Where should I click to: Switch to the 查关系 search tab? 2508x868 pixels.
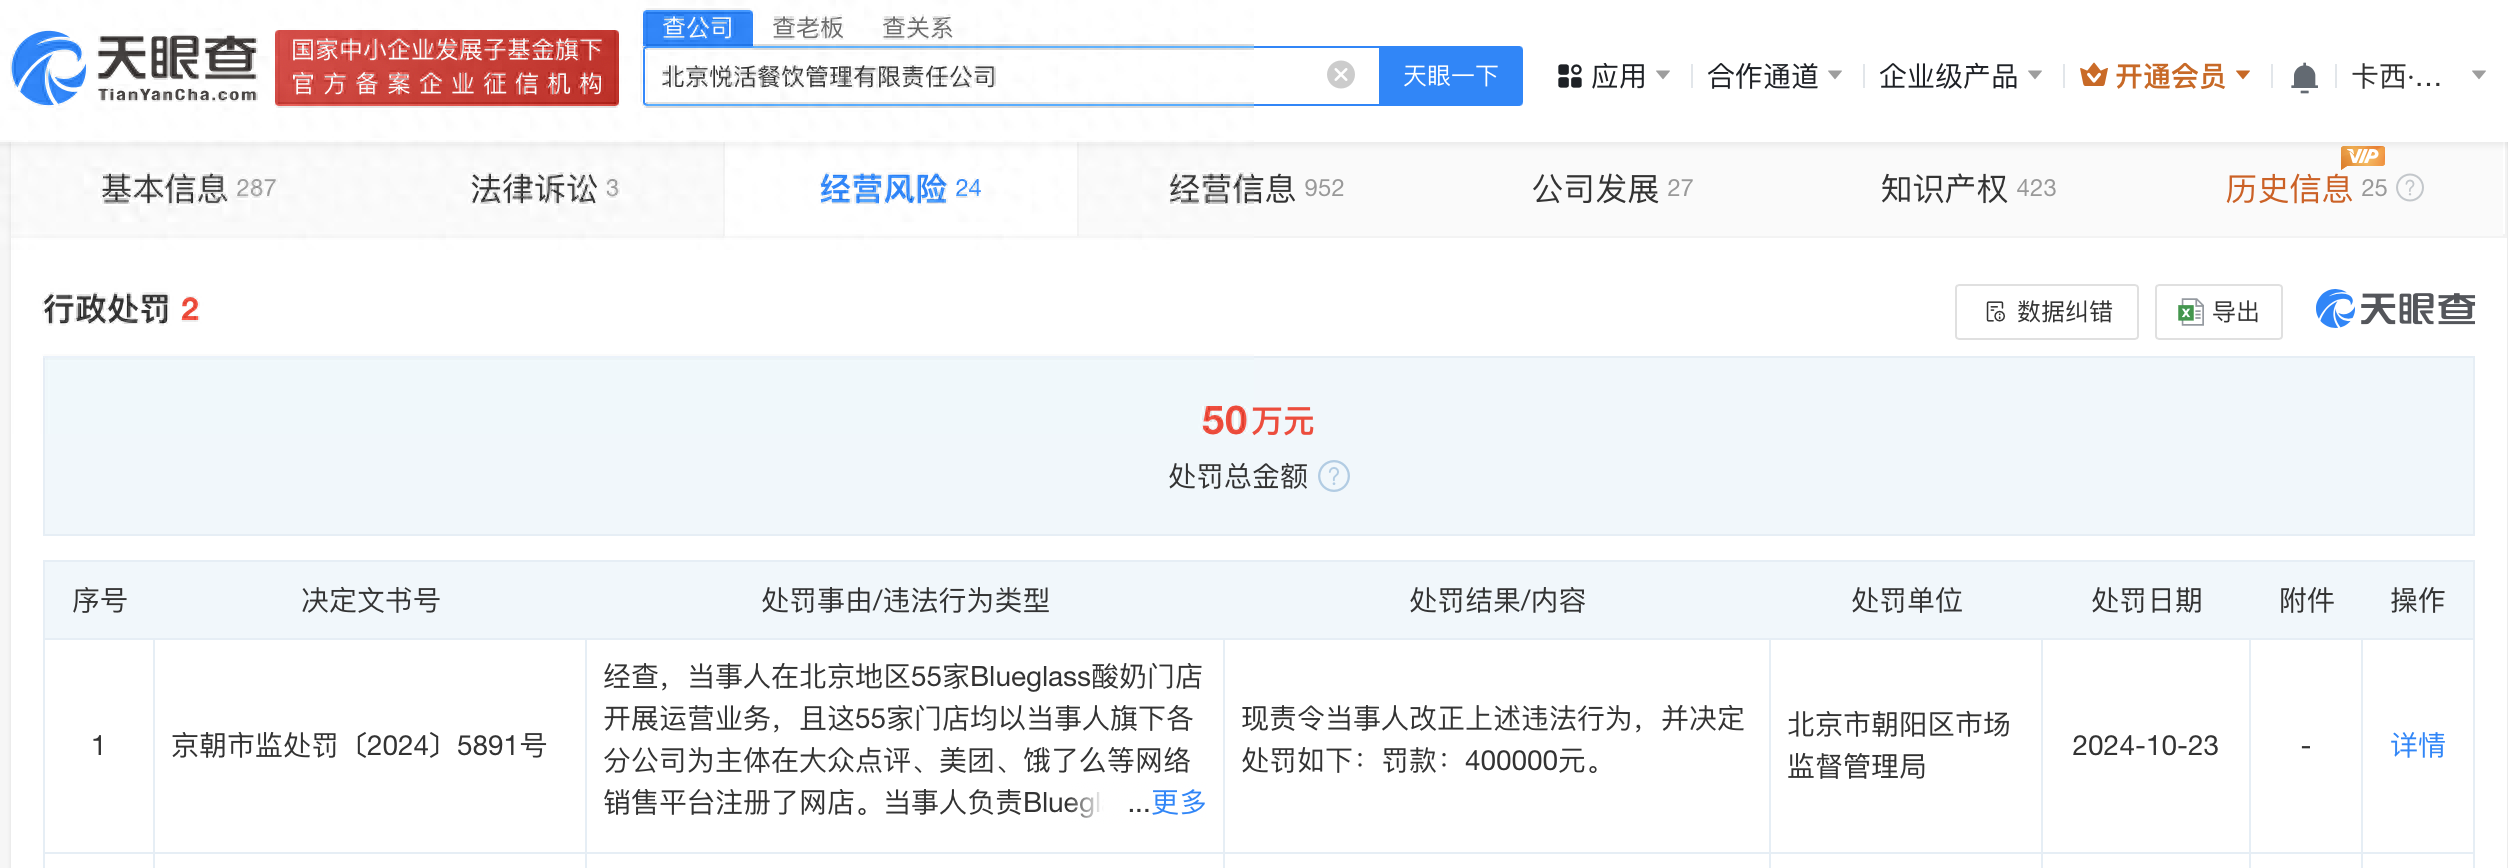[918, 27]
